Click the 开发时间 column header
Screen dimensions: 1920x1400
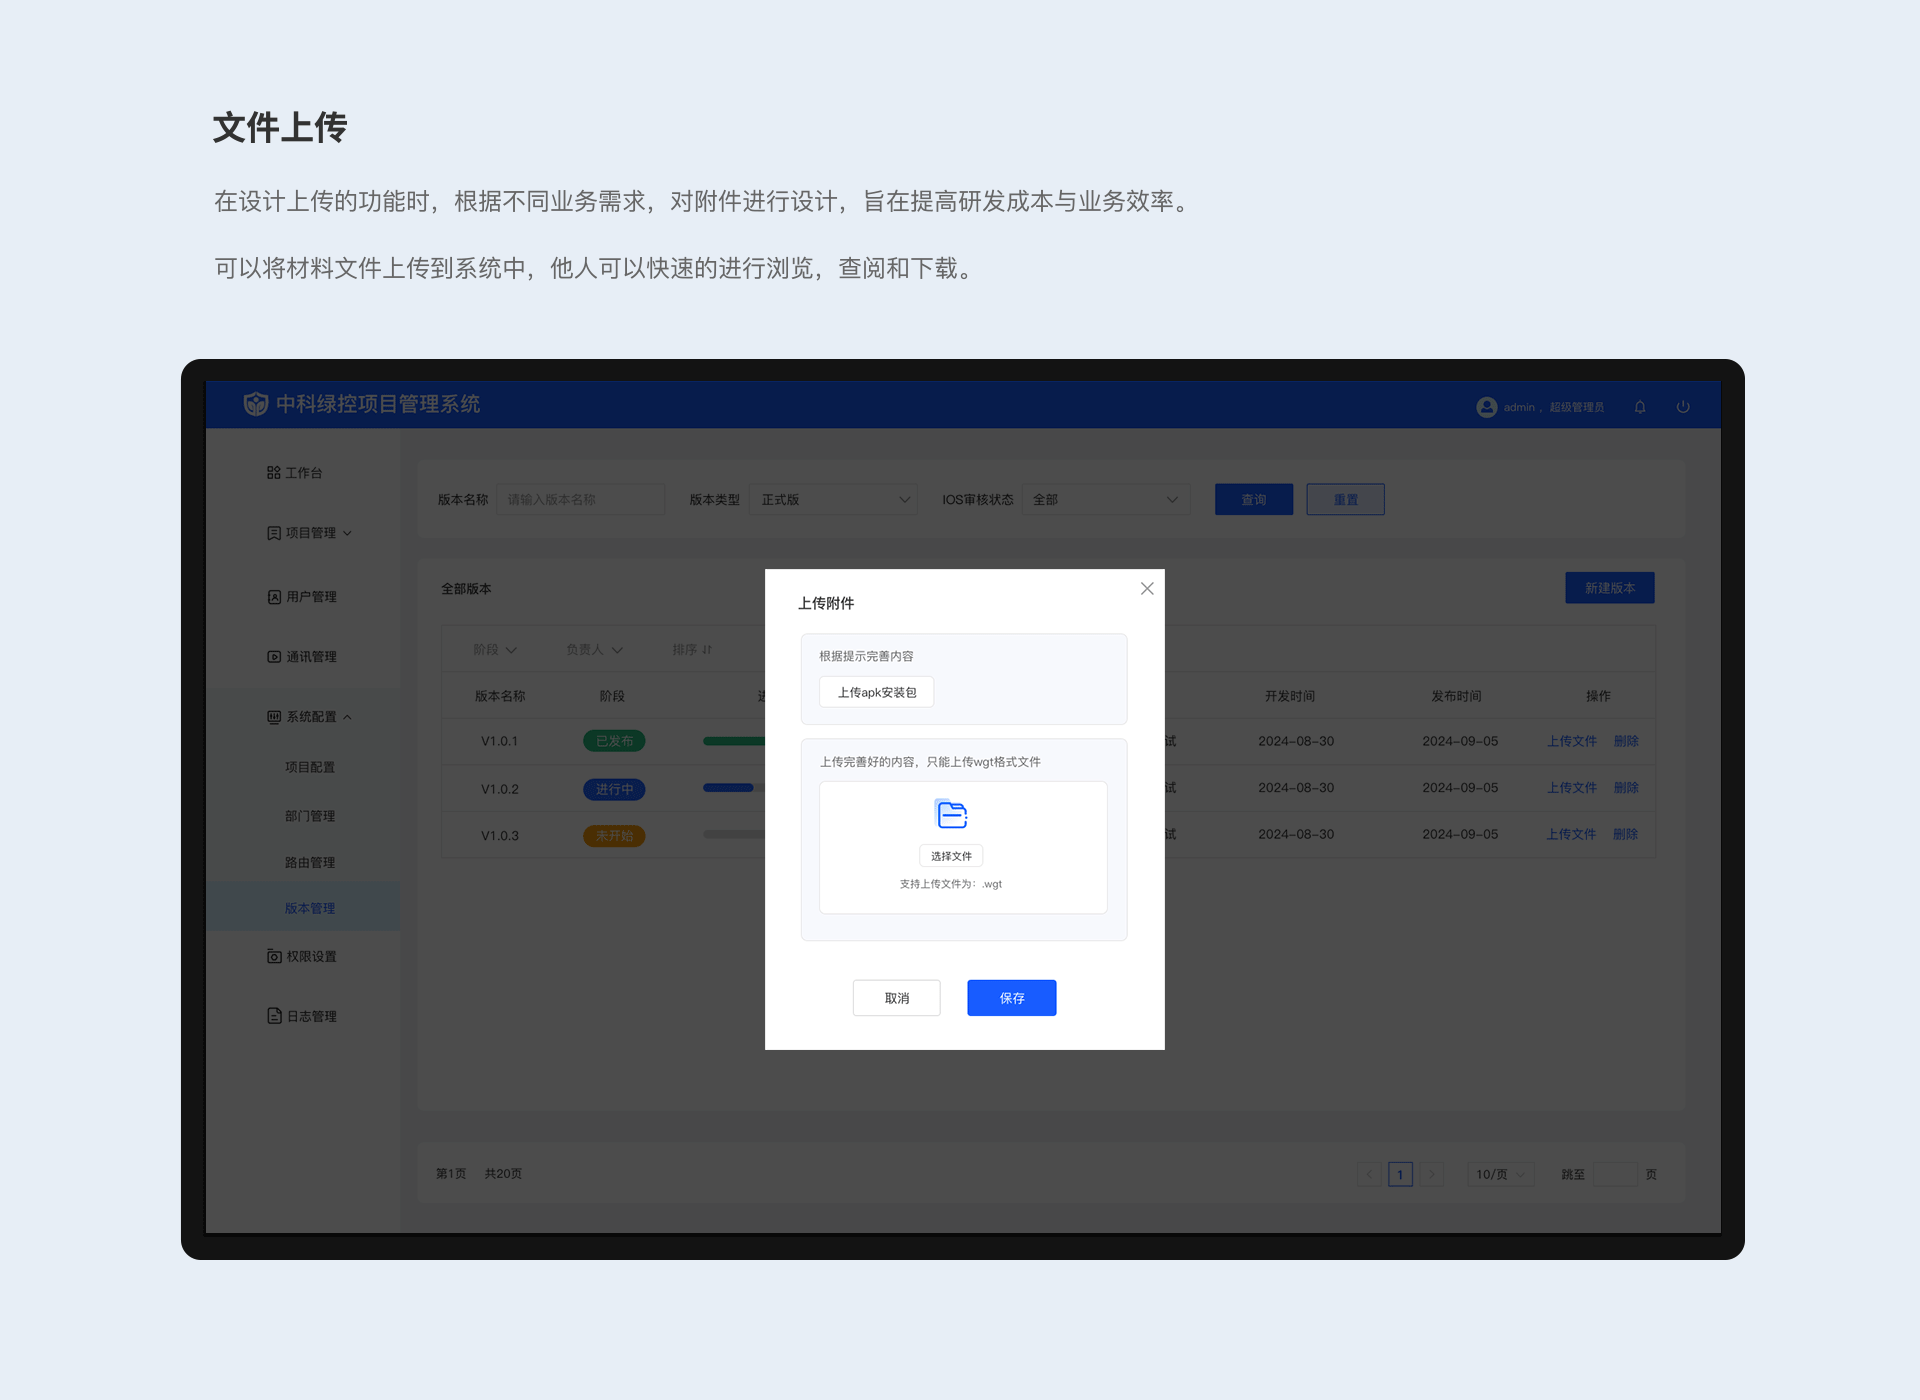pyautogui.click(x=1290, y=696)
